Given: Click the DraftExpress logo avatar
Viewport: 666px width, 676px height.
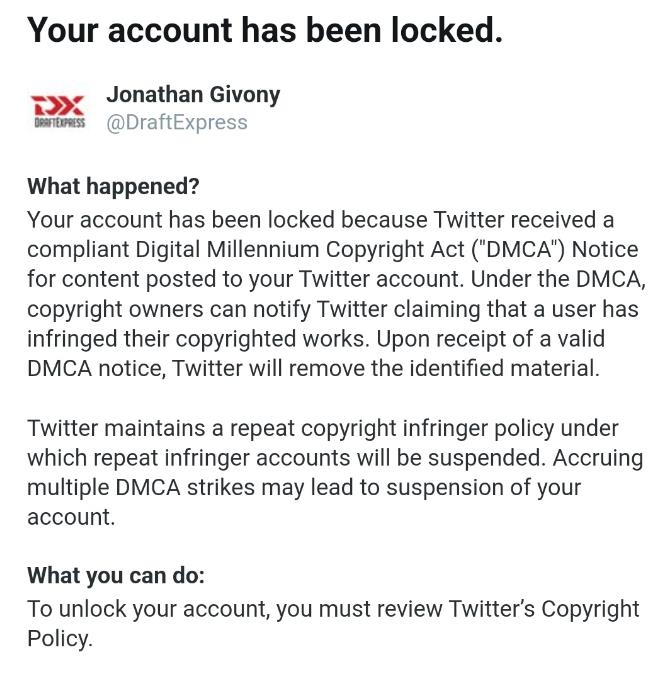Looking at the screenshot, I should tap(58, 109).
